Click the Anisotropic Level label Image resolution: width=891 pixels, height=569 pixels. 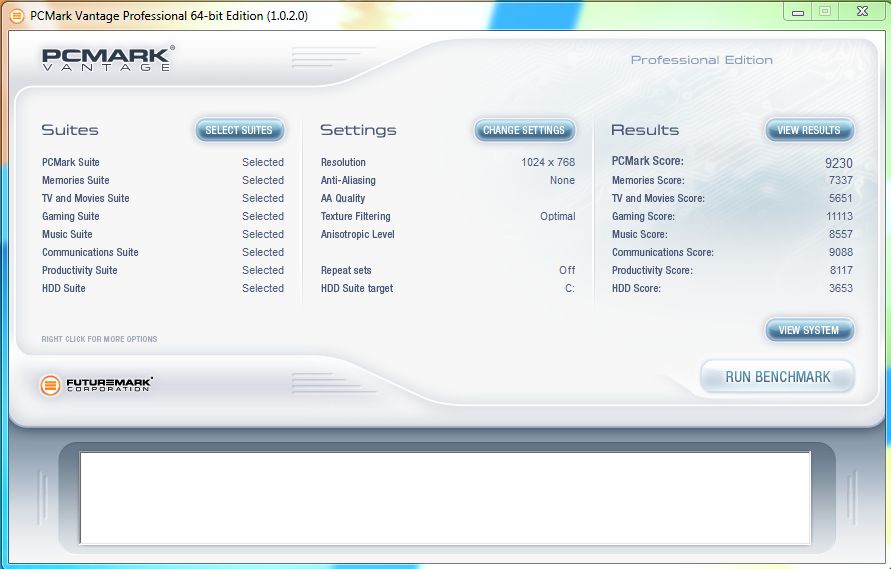coord(357,234)
